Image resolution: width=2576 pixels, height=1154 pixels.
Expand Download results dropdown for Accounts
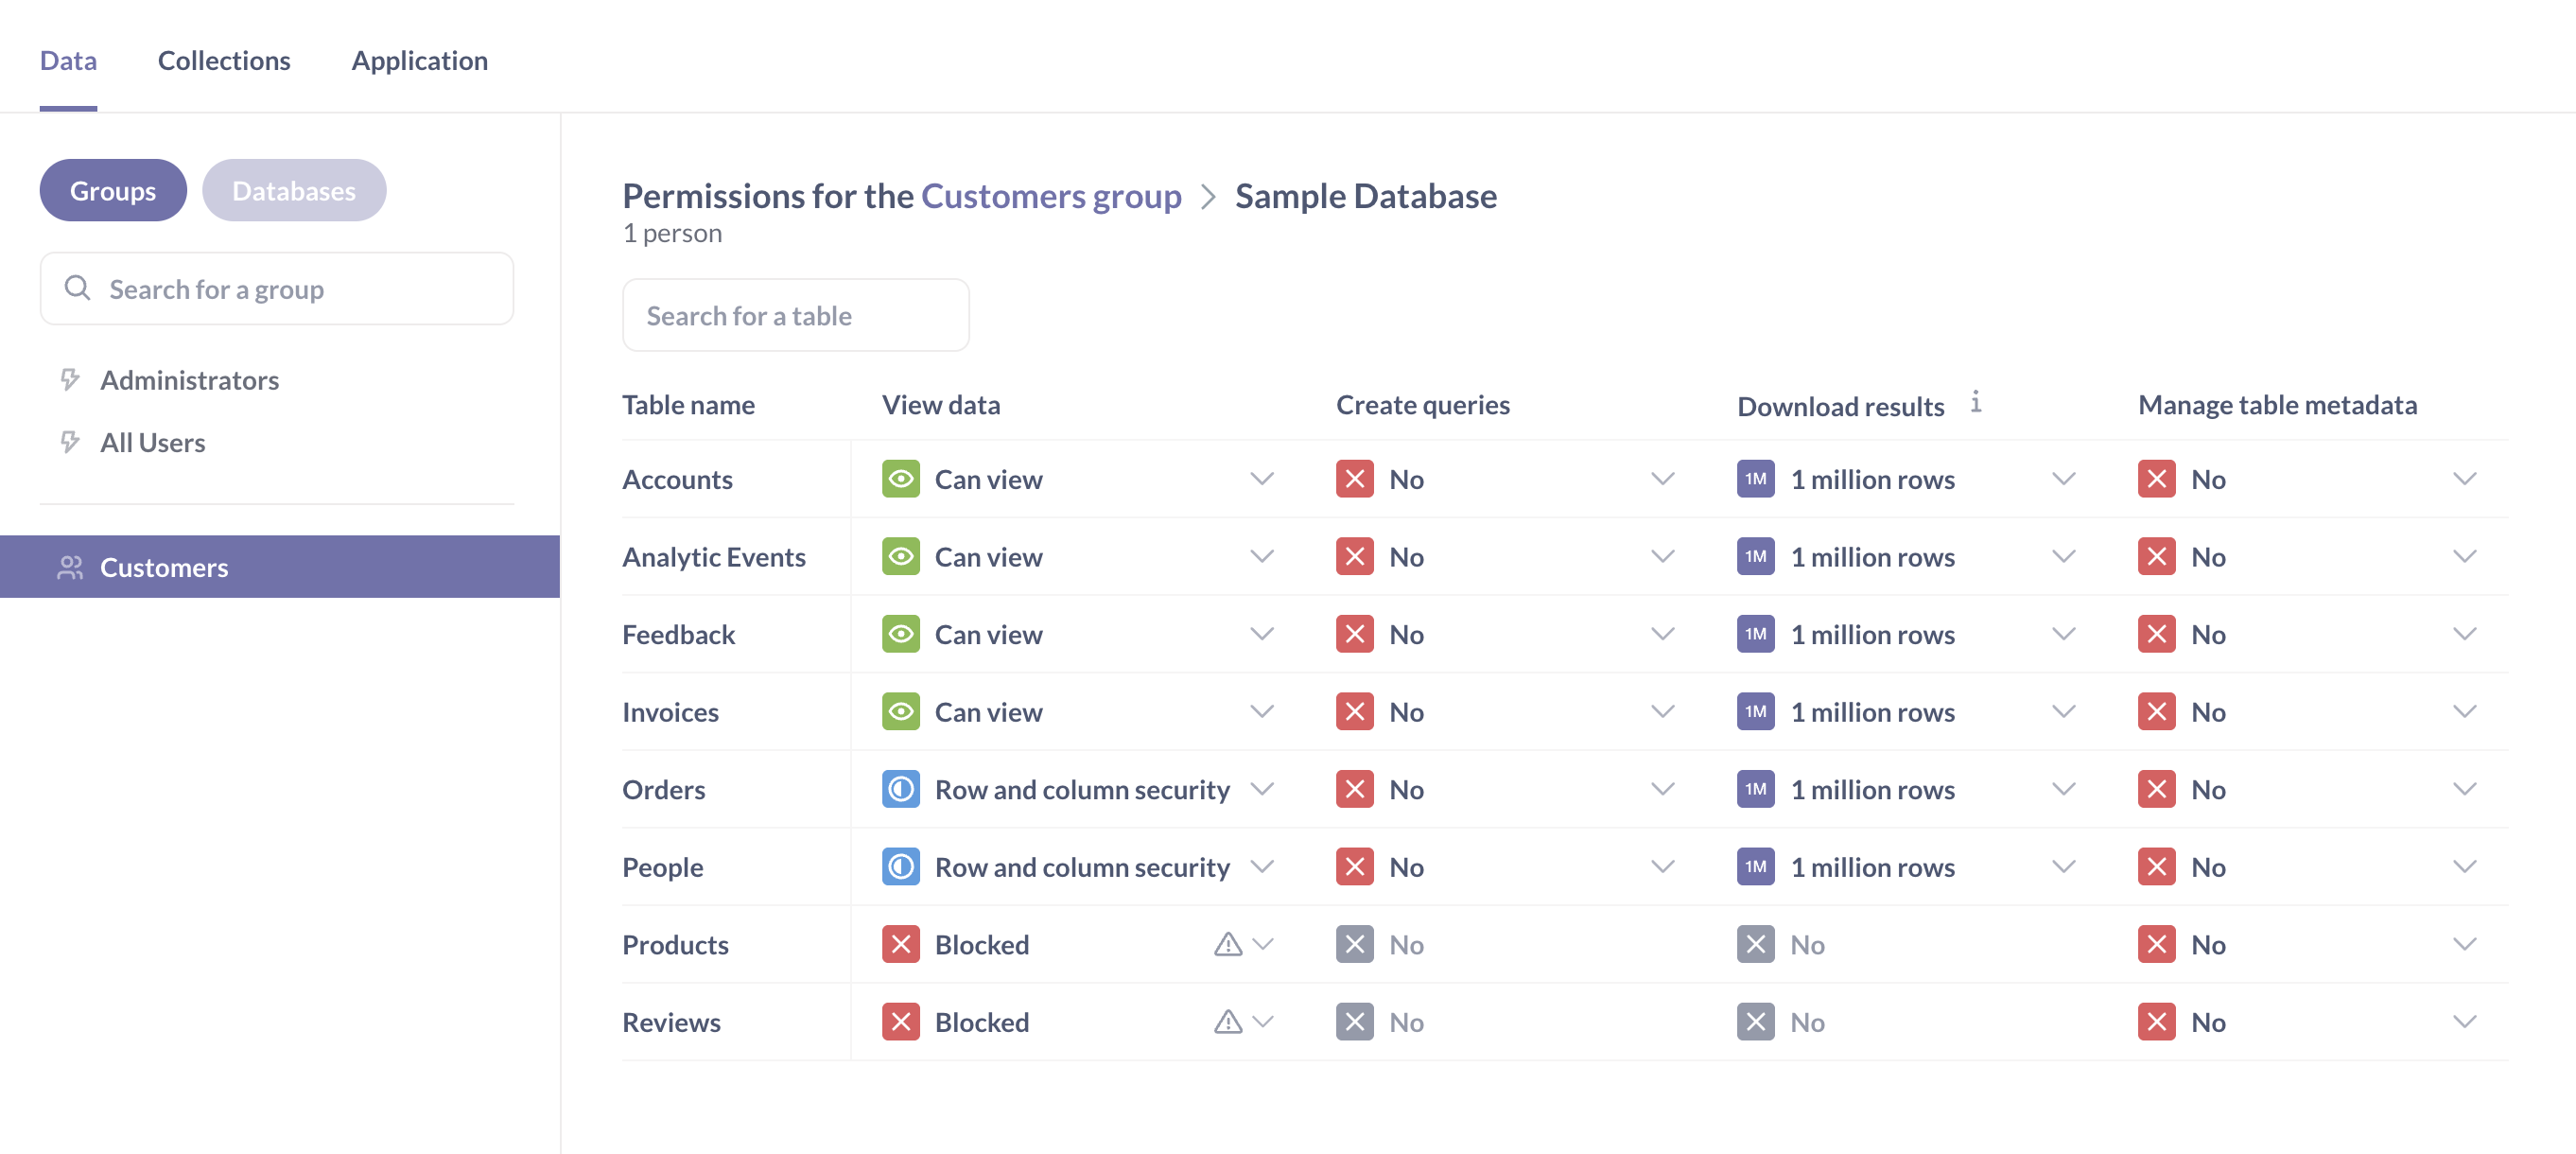(x=2063, y=479)
